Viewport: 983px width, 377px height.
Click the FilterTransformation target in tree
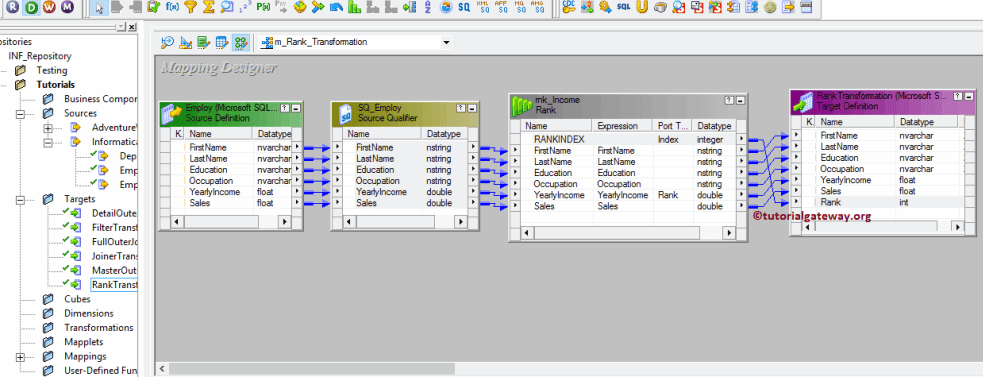114,227
